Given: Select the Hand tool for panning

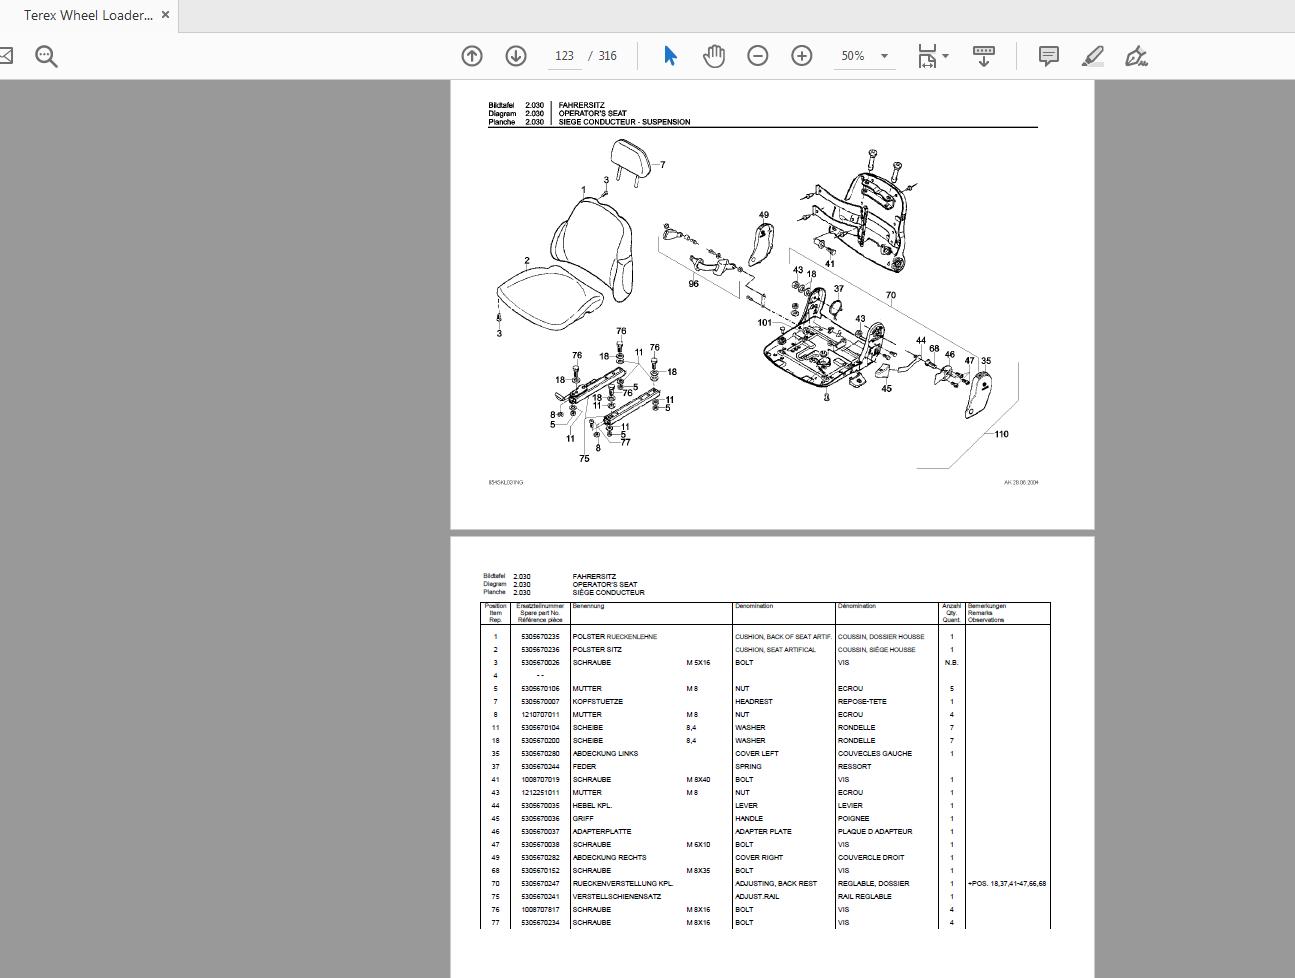Looking at the screenshot, I should (713, 56).
